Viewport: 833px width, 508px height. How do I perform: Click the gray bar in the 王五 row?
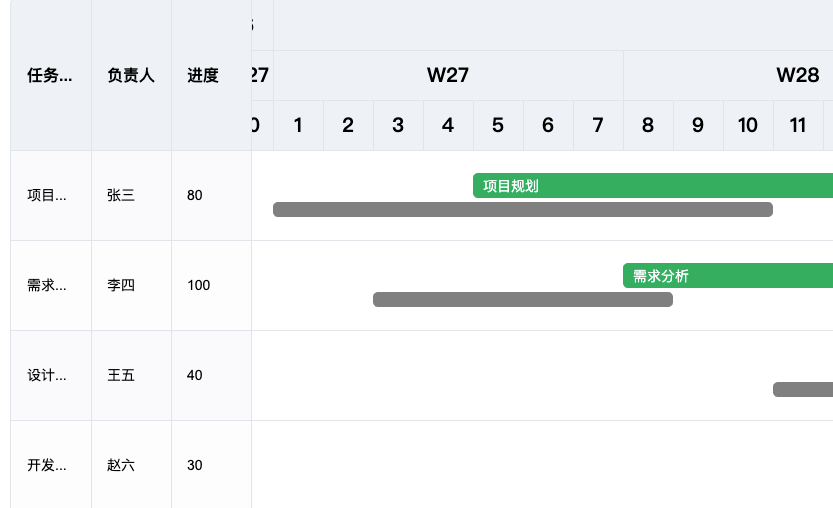[802, 389]
